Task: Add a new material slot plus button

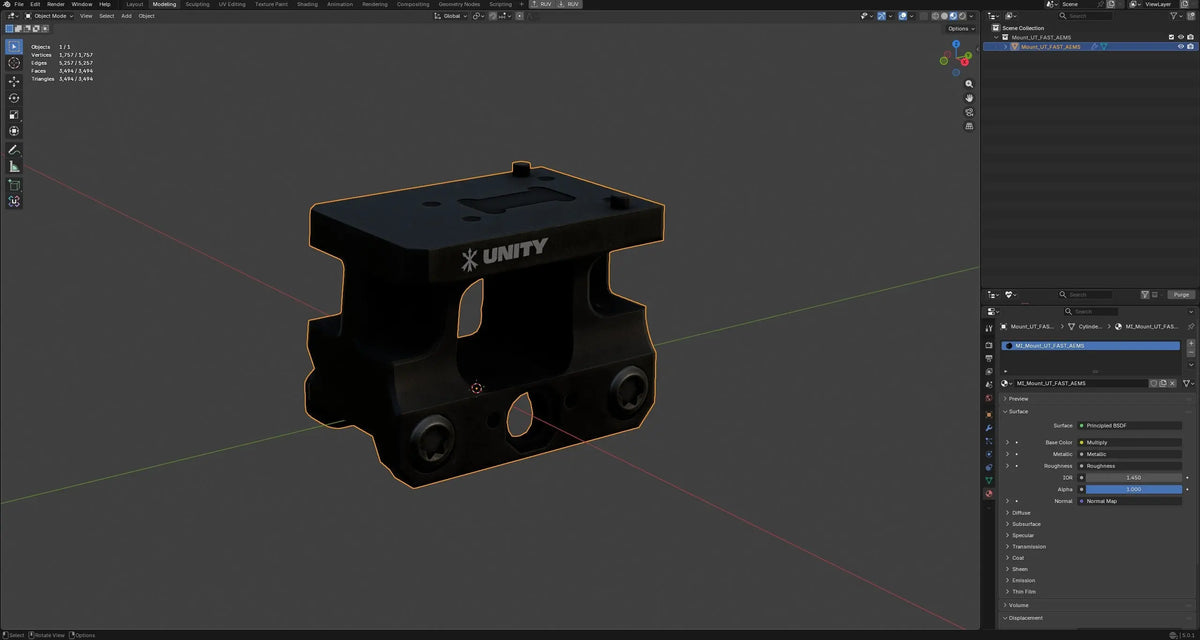Action: pyautogui.click(x=1191, y=343)
